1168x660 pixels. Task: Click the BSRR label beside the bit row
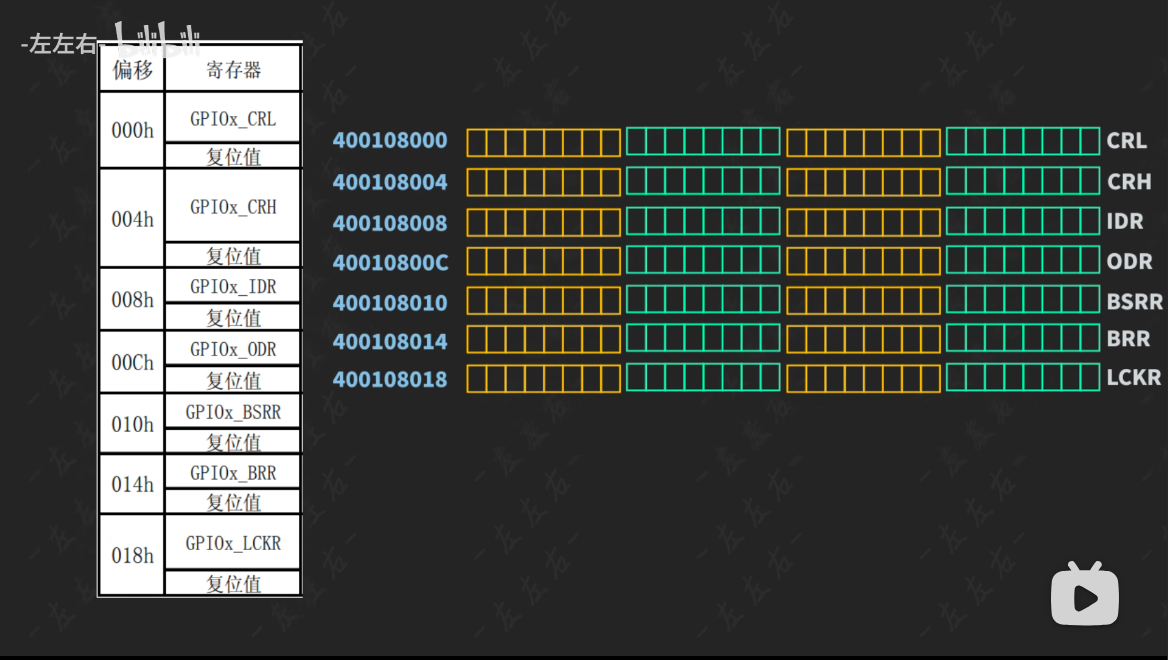coord(1134,301)
